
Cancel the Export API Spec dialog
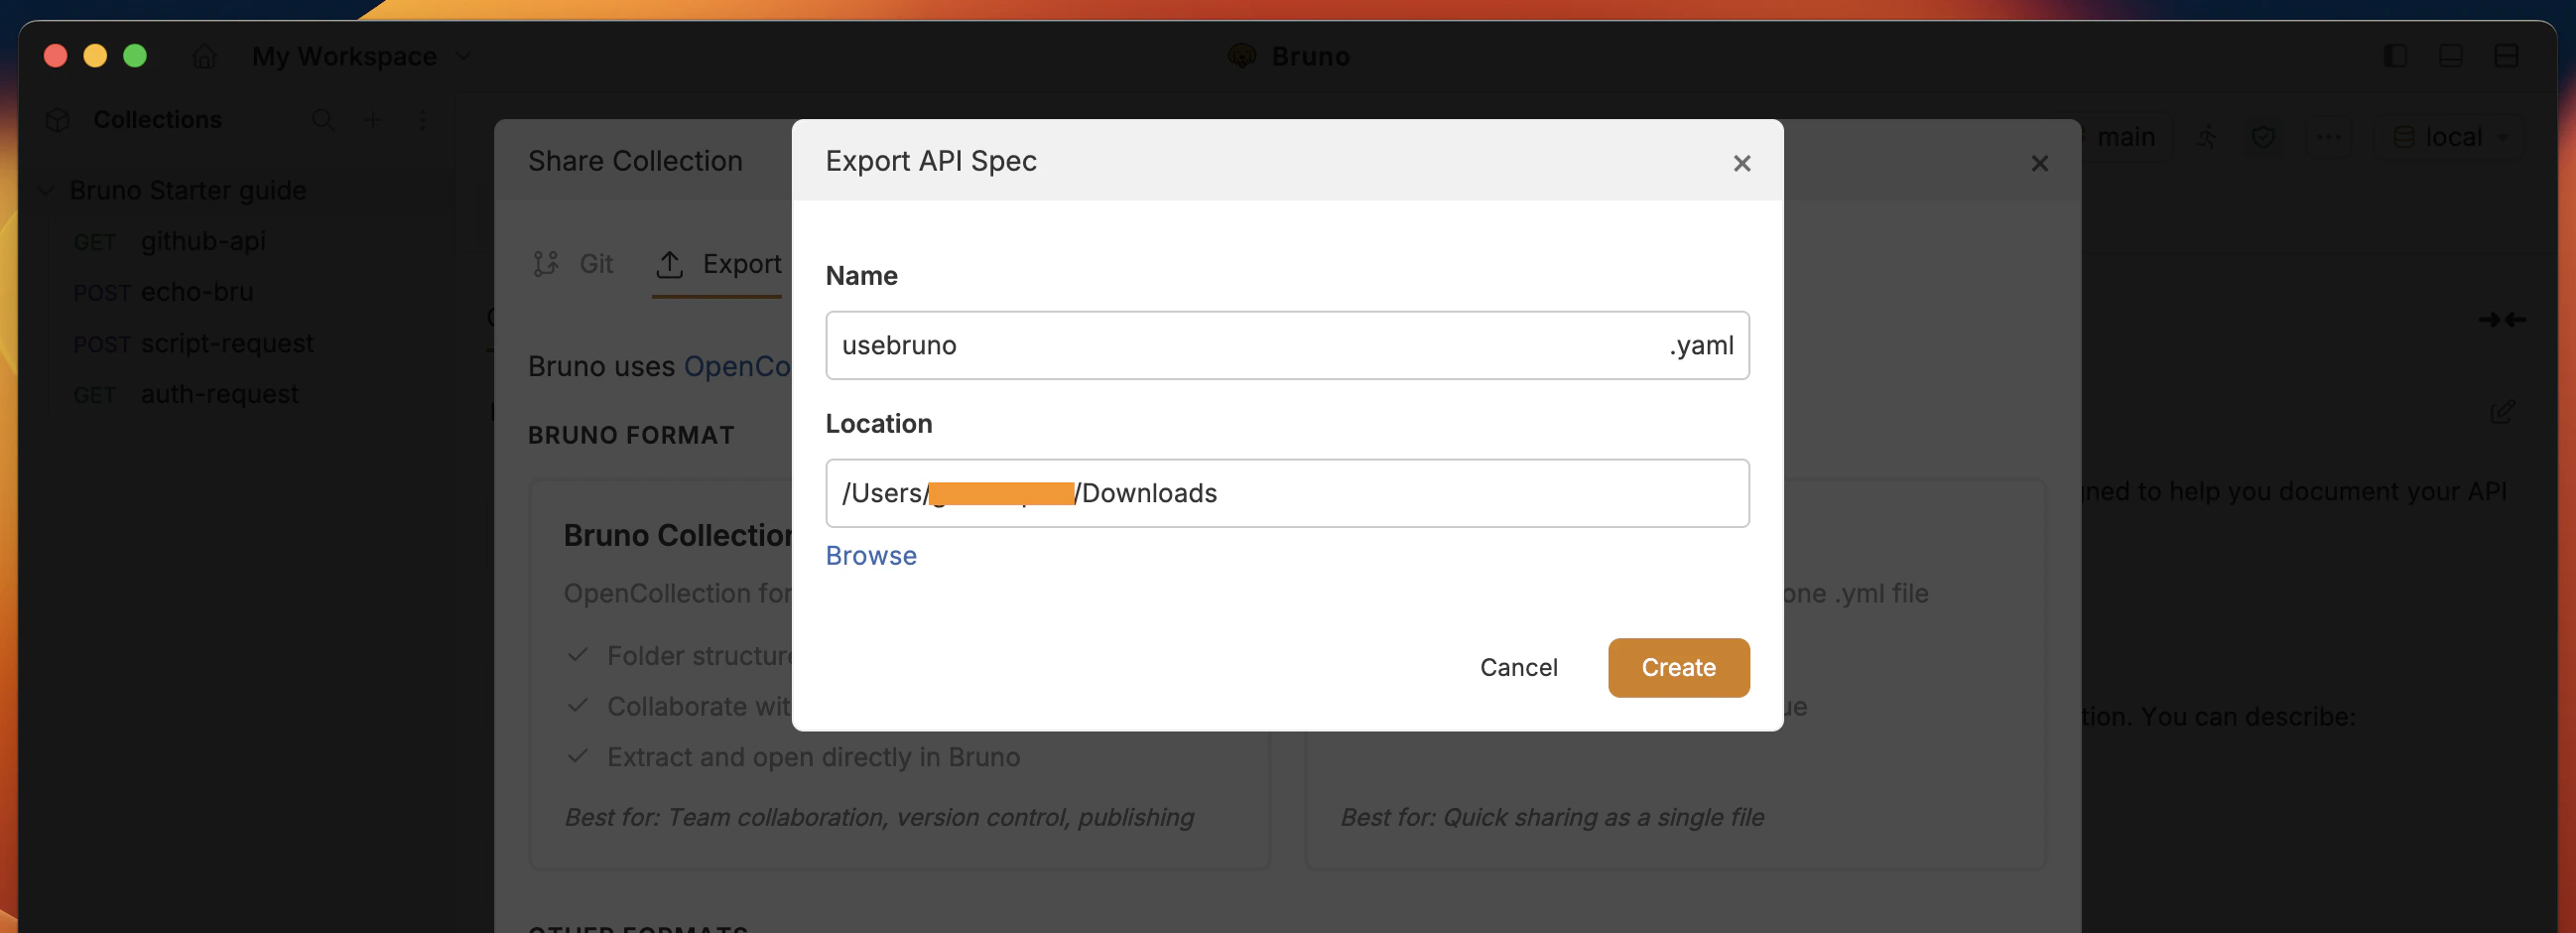pos(1518,667)
